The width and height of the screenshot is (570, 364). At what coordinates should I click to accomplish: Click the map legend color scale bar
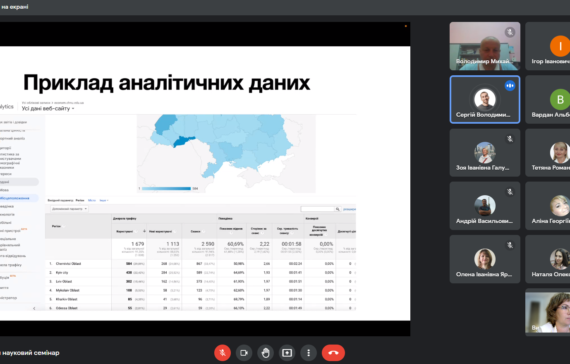tap(166, 188)
